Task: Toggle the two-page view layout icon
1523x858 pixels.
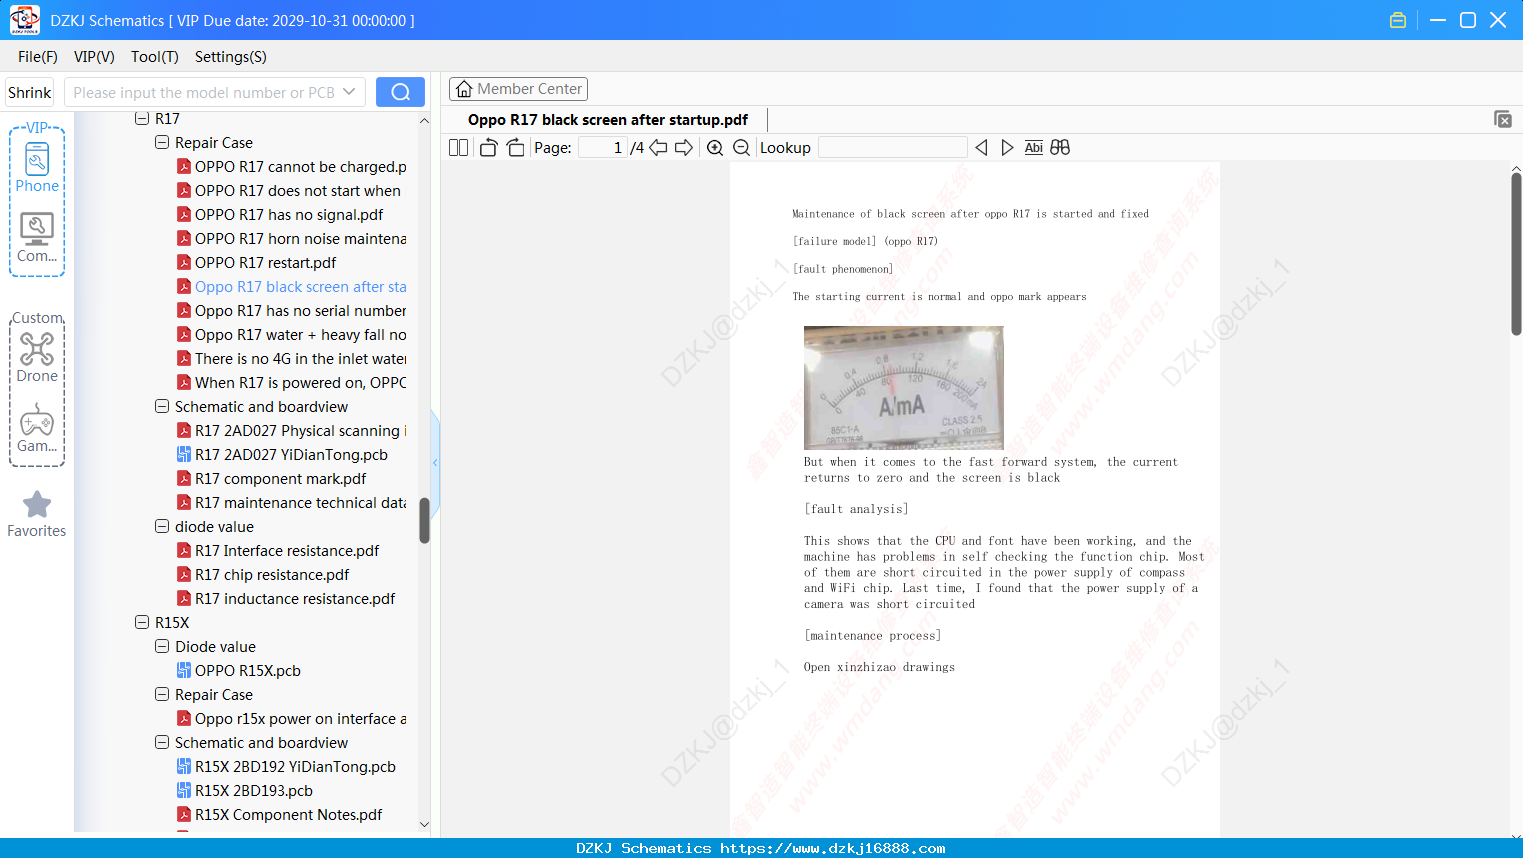Action: click(458, 148)
